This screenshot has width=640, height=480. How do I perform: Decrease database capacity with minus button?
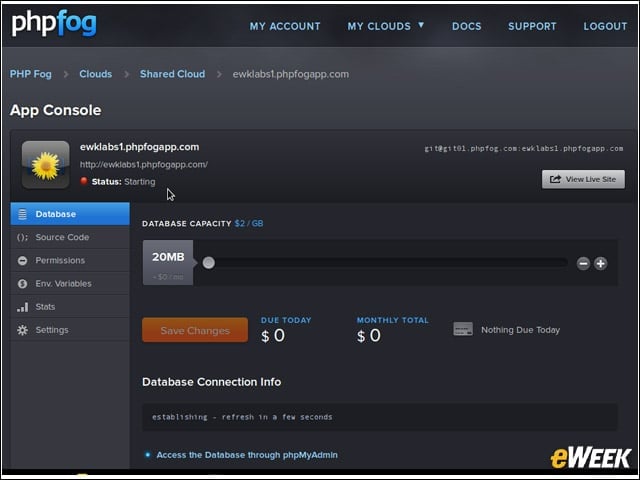583,264
